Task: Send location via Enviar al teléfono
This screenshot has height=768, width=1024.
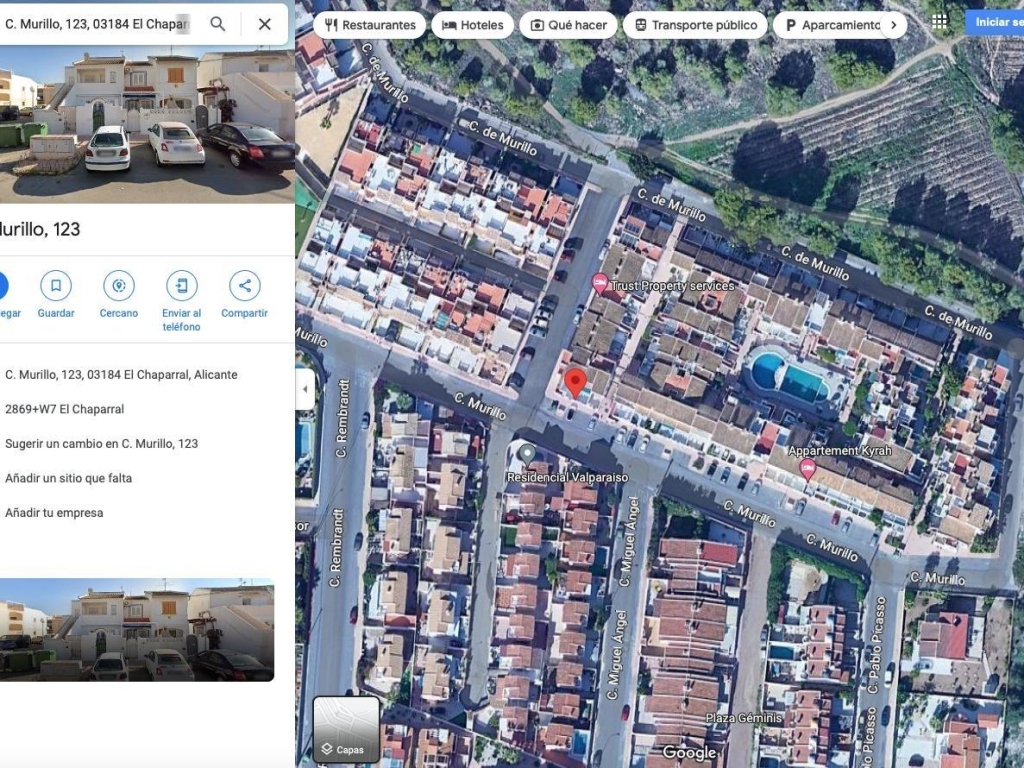Action: [x=182, y=302]
